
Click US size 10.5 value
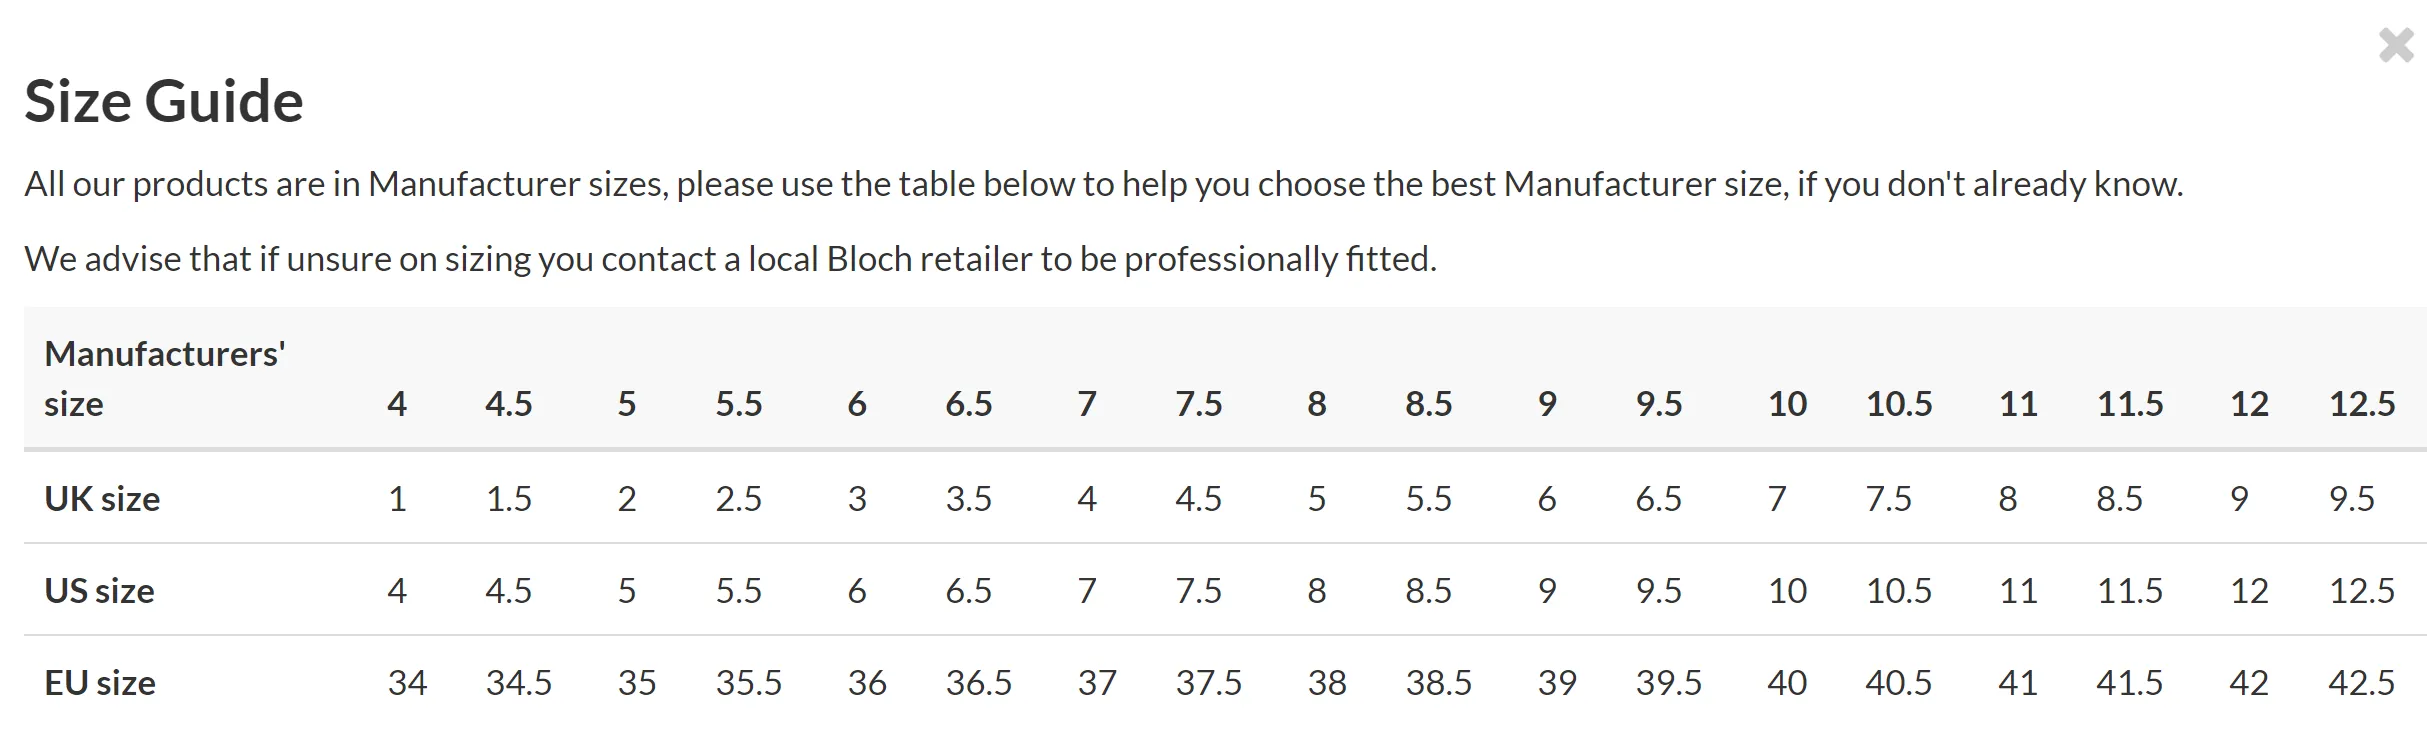click(x=1899, y=590)
